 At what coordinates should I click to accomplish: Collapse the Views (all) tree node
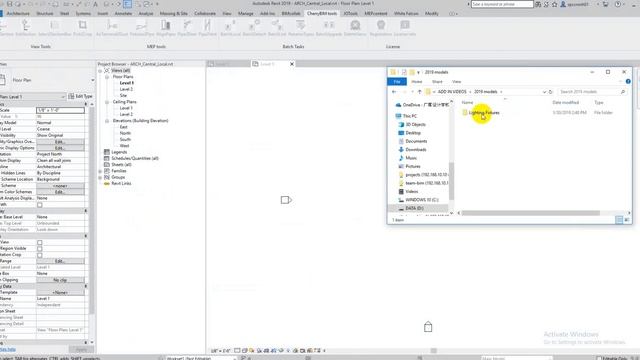point(100,71)
